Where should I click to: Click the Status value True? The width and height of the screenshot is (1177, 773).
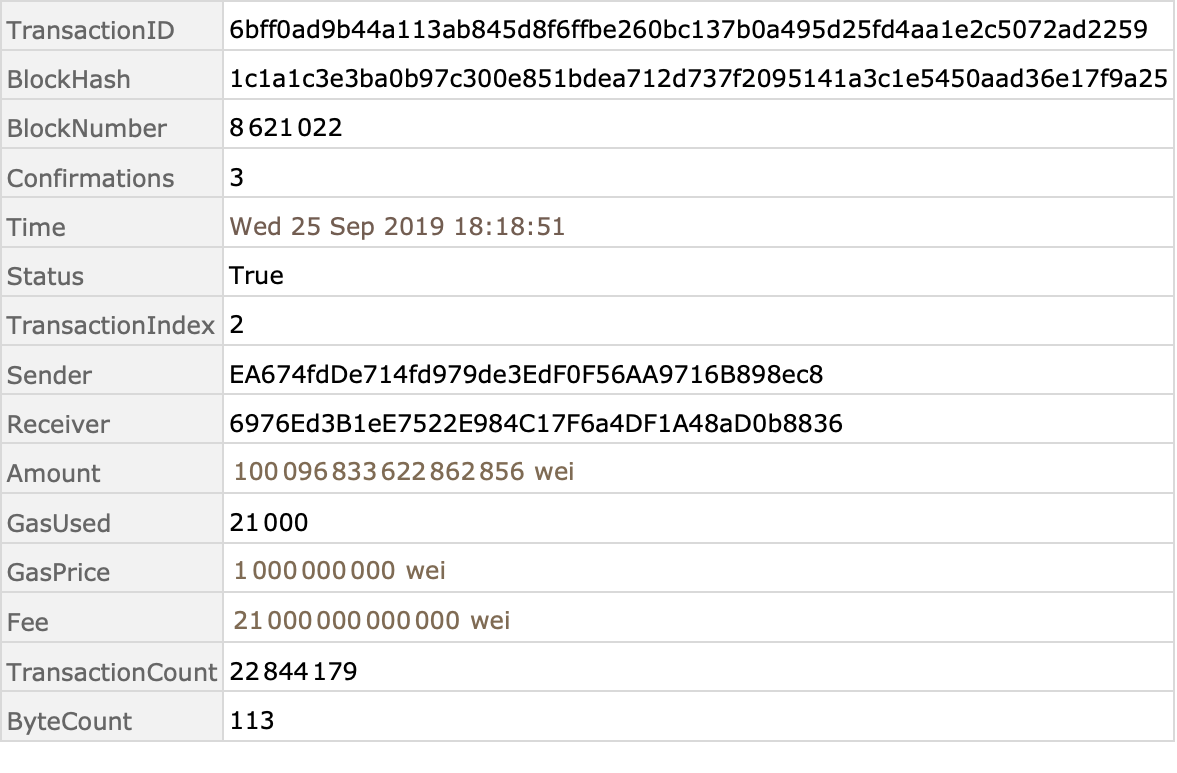[x=257, y=275]
